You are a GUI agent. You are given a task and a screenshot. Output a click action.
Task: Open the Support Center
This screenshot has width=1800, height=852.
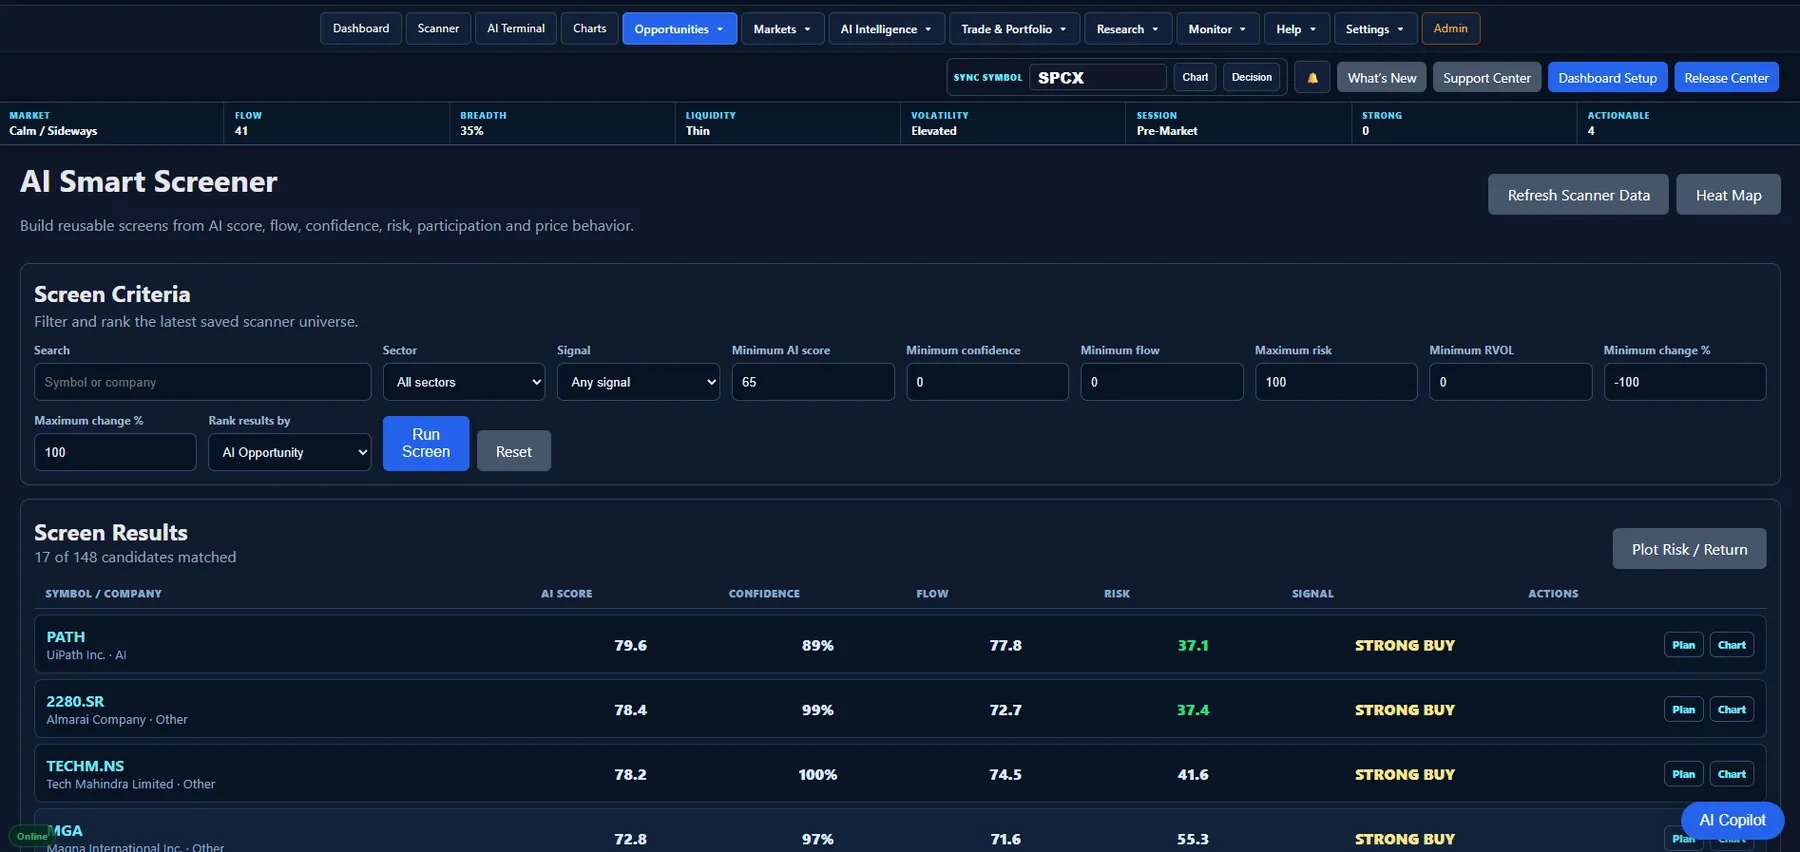click(1486, 77)
